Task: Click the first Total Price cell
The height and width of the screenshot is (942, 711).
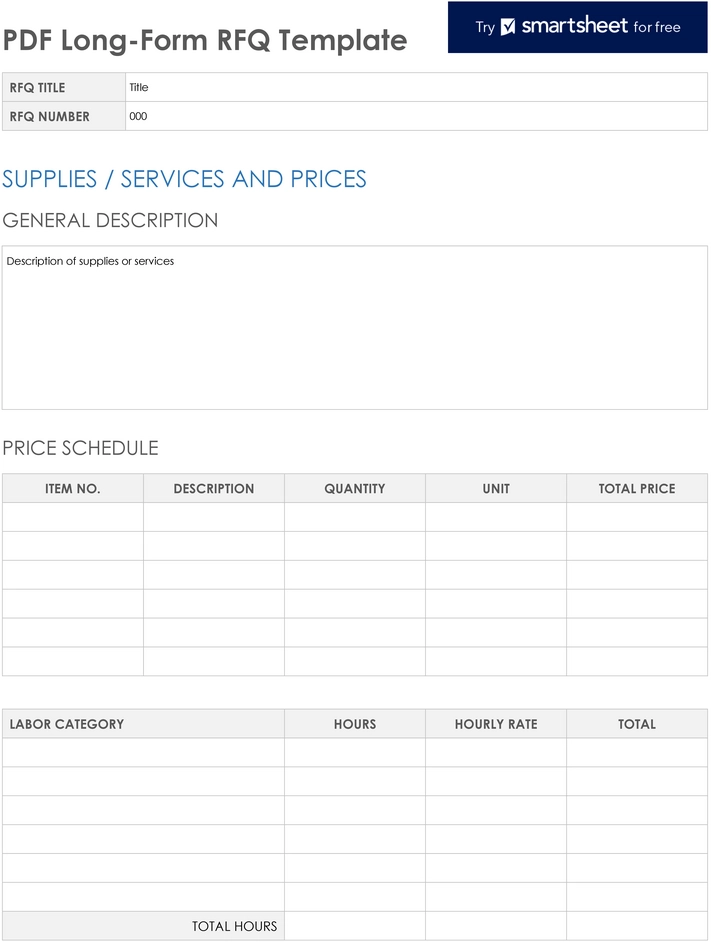Action: [x=637, y=517]
